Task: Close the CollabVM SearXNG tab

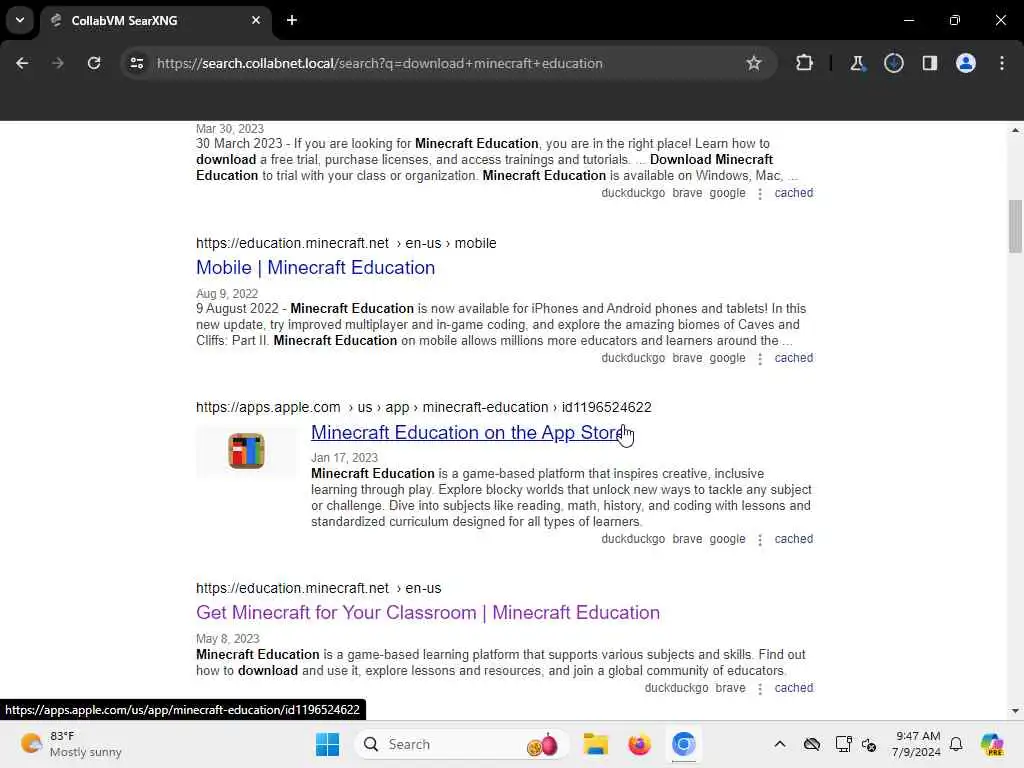Action: [256, 20]
